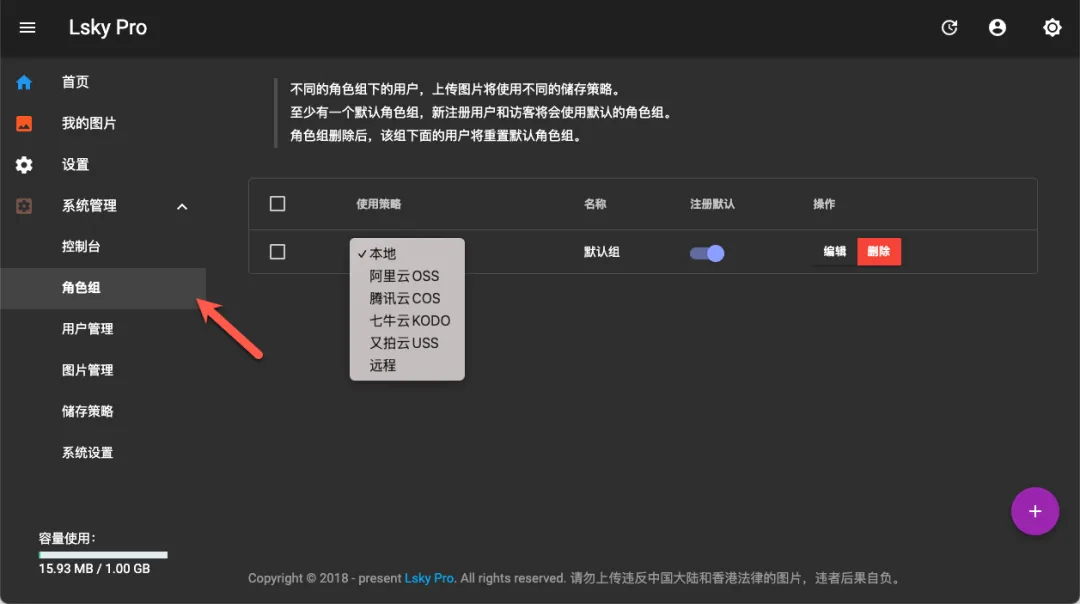Image resolution: width=1080 pixels, height=604 pixels.
Task: Click the 容量使用 storage progress bar
Action: [x=103, y=554]
